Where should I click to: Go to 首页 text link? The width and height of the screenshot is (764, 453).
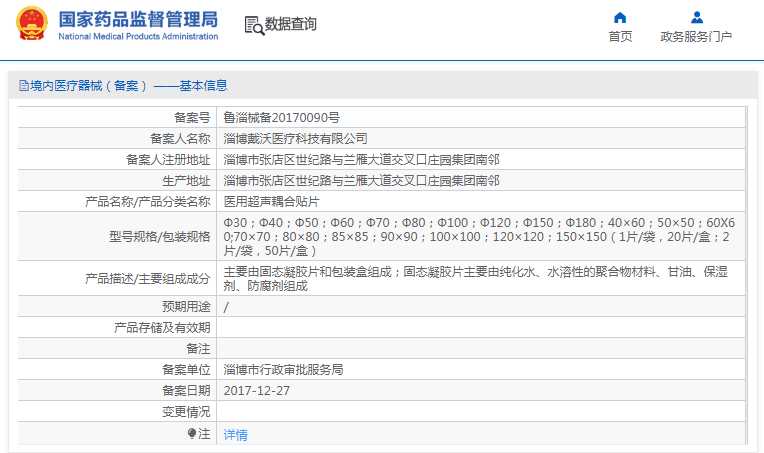click(x=620, y=37)
